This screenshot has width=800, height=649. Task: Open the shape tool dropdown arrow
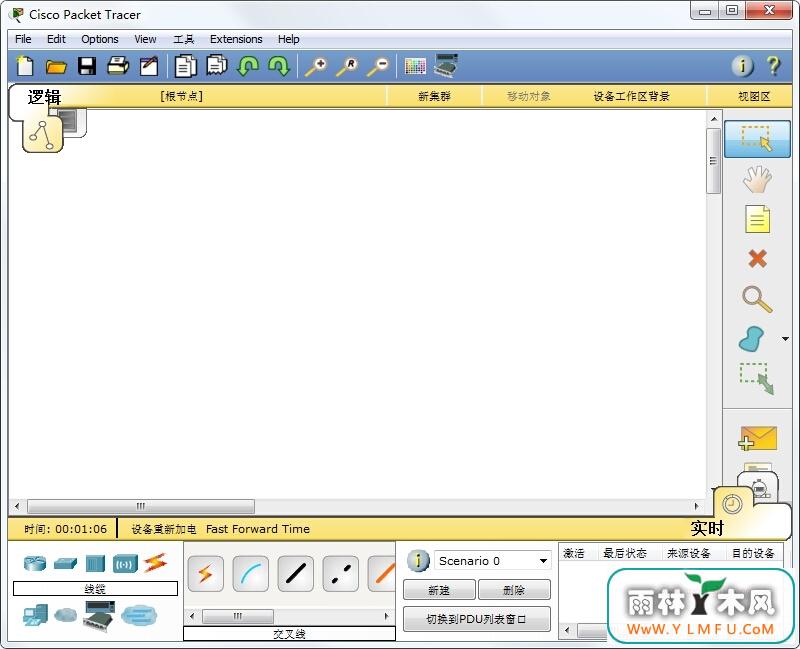(x=785, y=339)
